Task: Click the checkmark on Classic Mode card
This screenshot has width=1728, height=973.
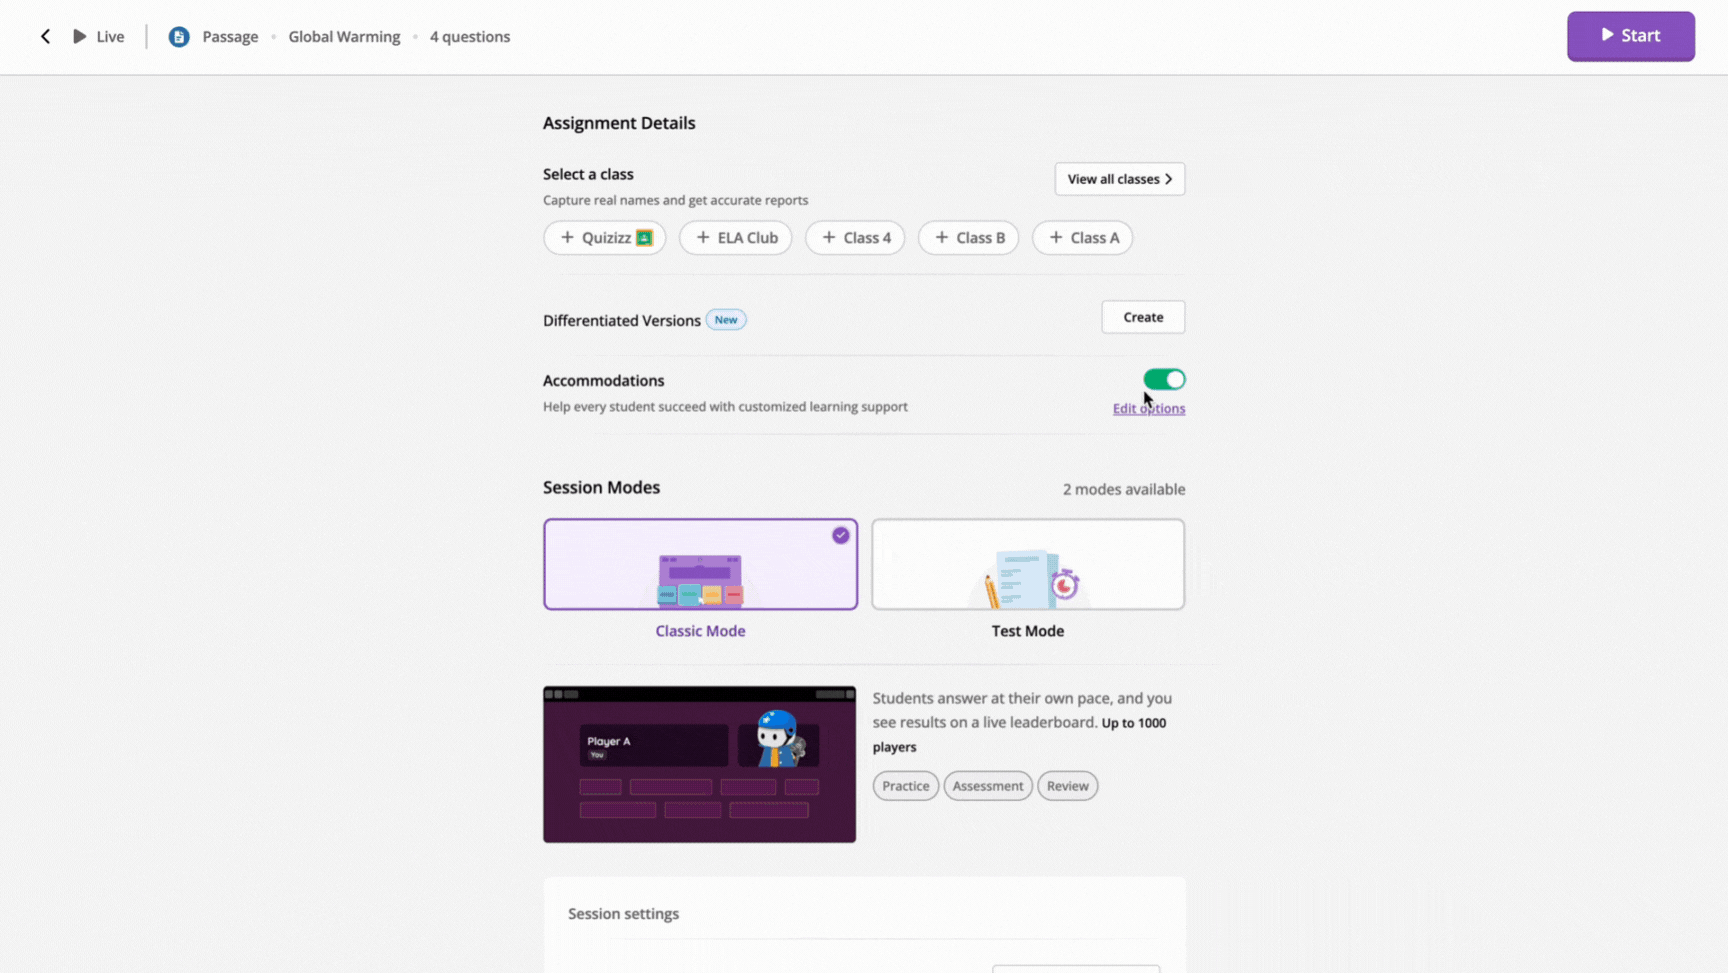Action: (x=841, y=536)
